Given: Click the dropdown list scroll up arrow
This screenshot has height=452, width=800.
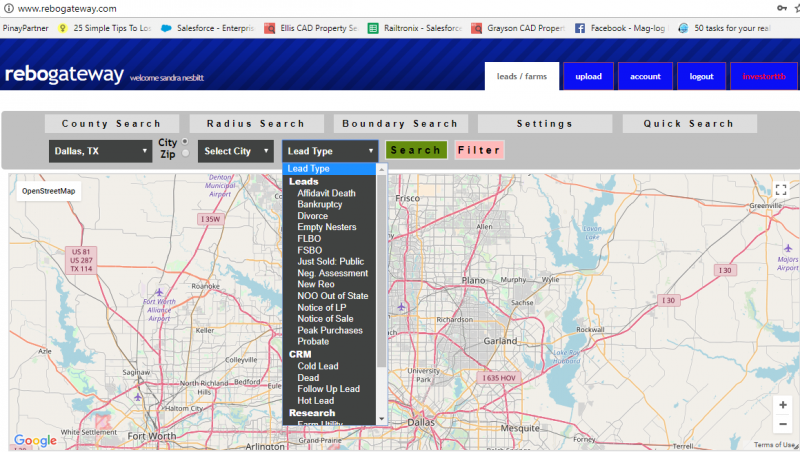Looking at the screenshot, I should [x=381, y=169].
